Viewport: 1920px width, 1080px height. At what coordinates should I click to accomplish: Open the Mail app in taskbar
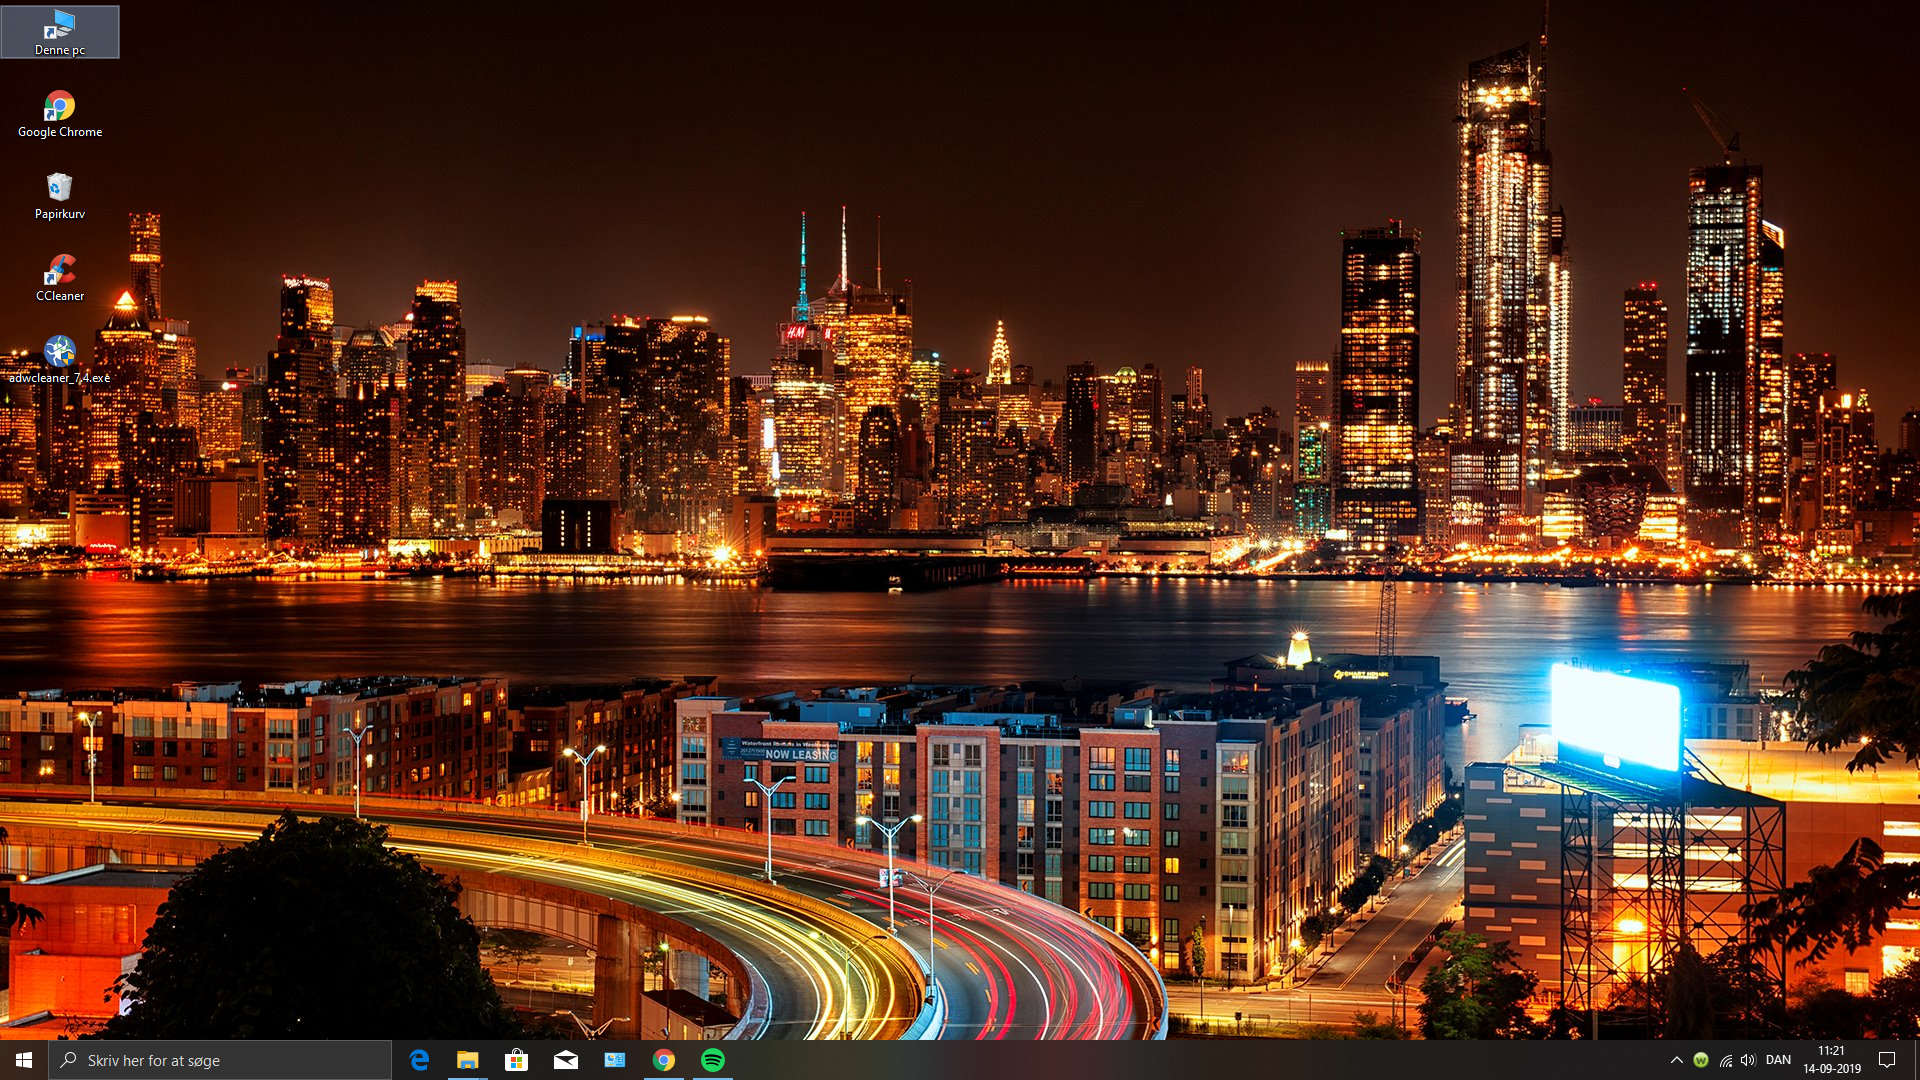tap(566, 1060)
